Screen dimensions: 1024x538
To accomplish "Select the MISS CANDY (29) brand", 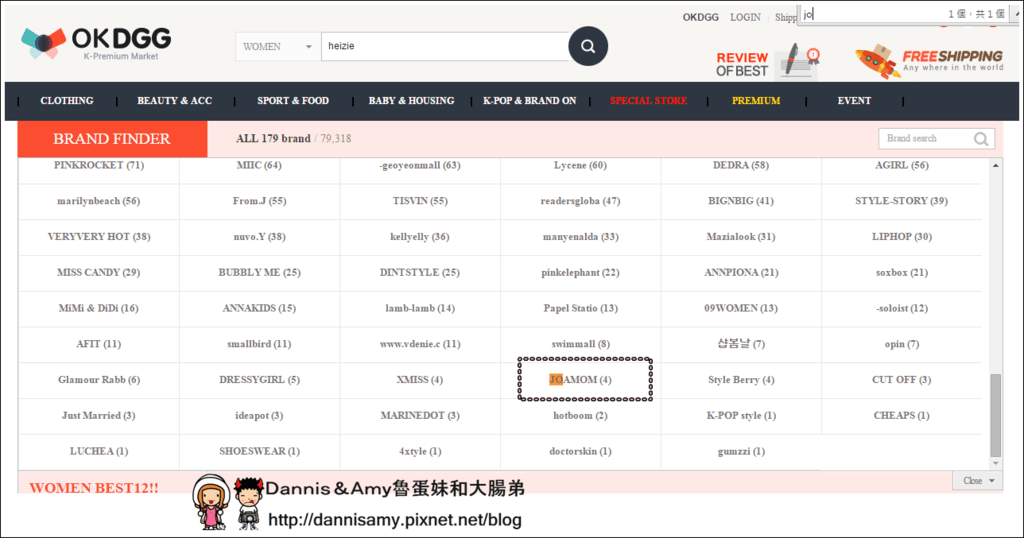I will pyautogui.click(x=99, y=272).
